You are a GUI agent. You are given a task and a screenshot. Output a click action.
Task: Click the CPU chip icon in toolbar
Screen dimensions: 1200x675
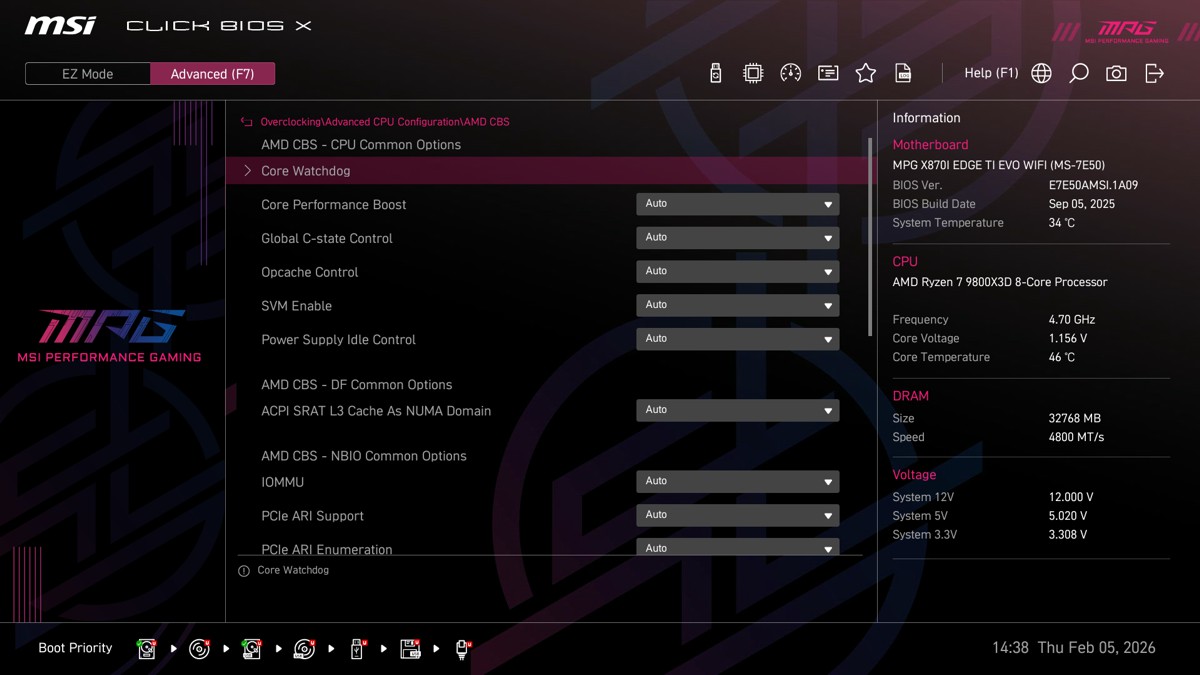pos(753,73)
